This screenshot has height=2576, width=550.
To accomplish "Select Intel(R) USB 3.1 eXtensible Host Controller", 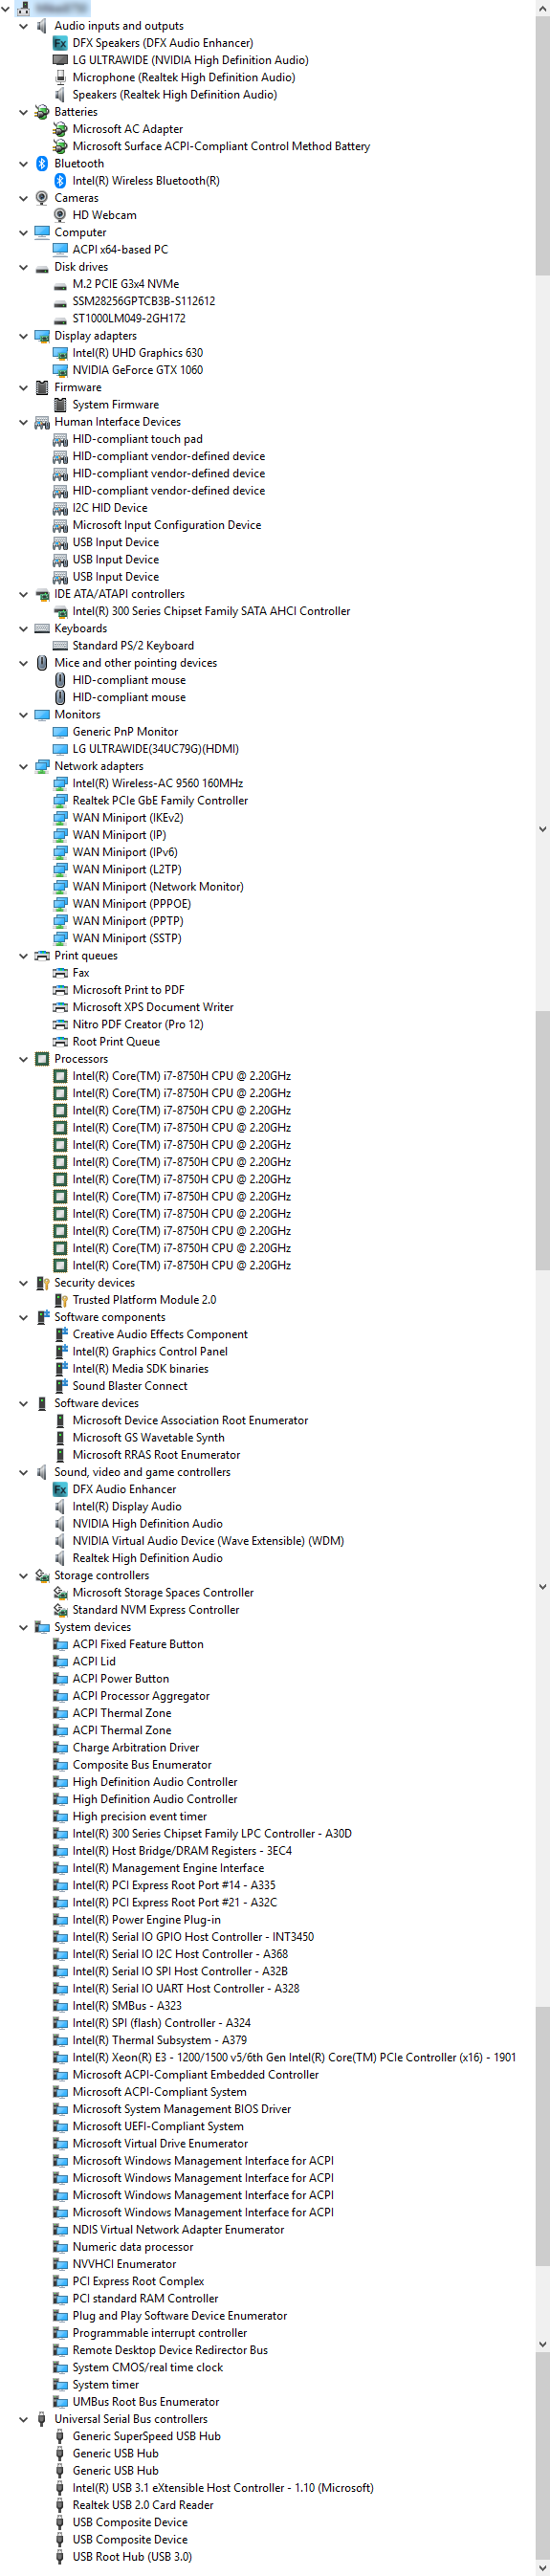I will point(223,2488).
